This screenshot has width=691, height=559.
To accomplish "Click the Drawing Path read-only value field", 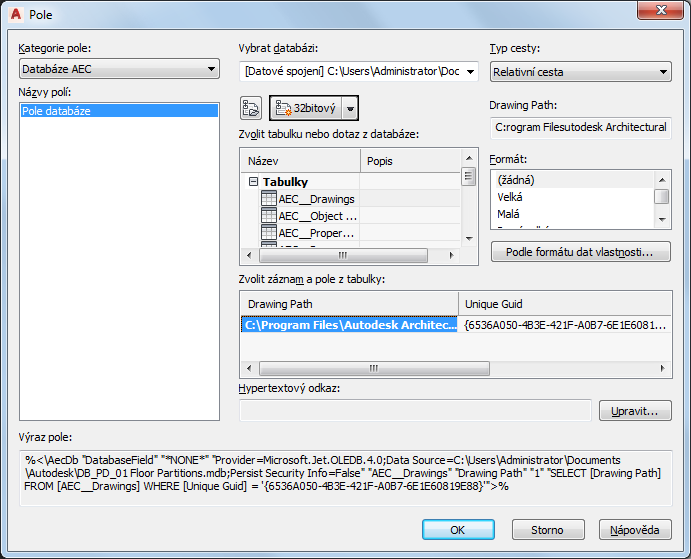I will click(581, 127).
